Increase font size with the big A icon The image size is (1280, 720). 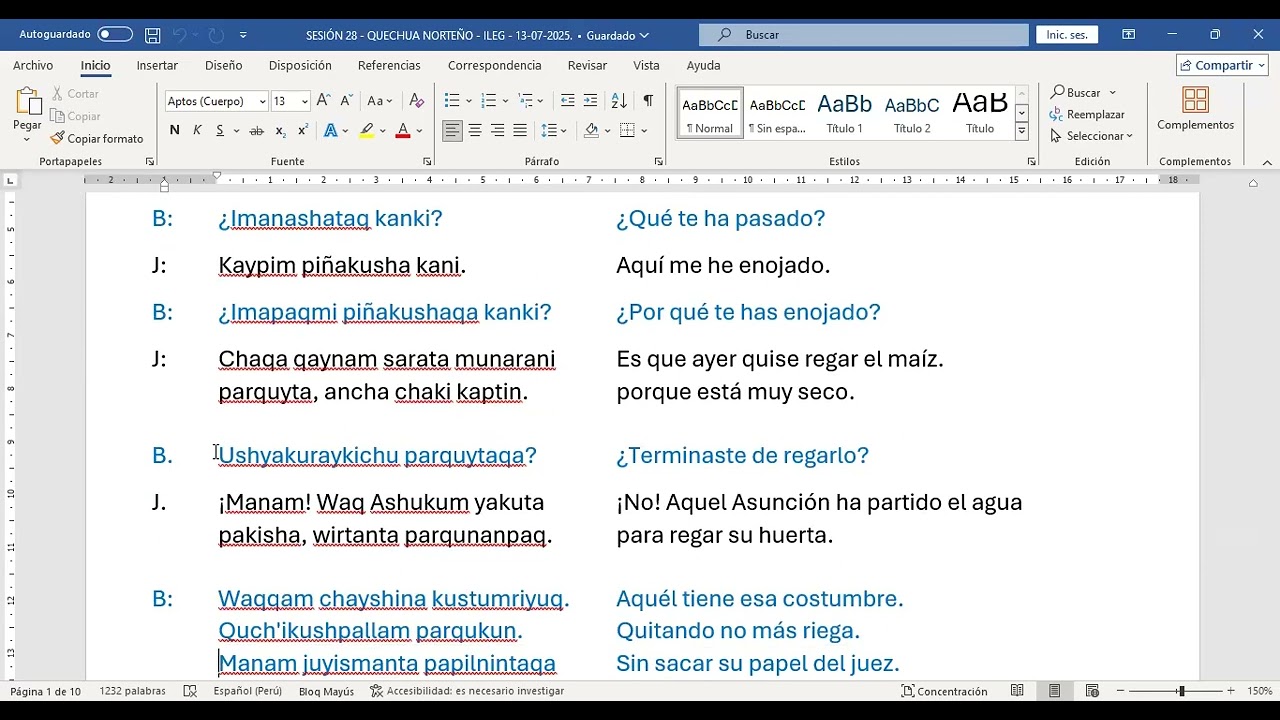(x=323, y=101)
